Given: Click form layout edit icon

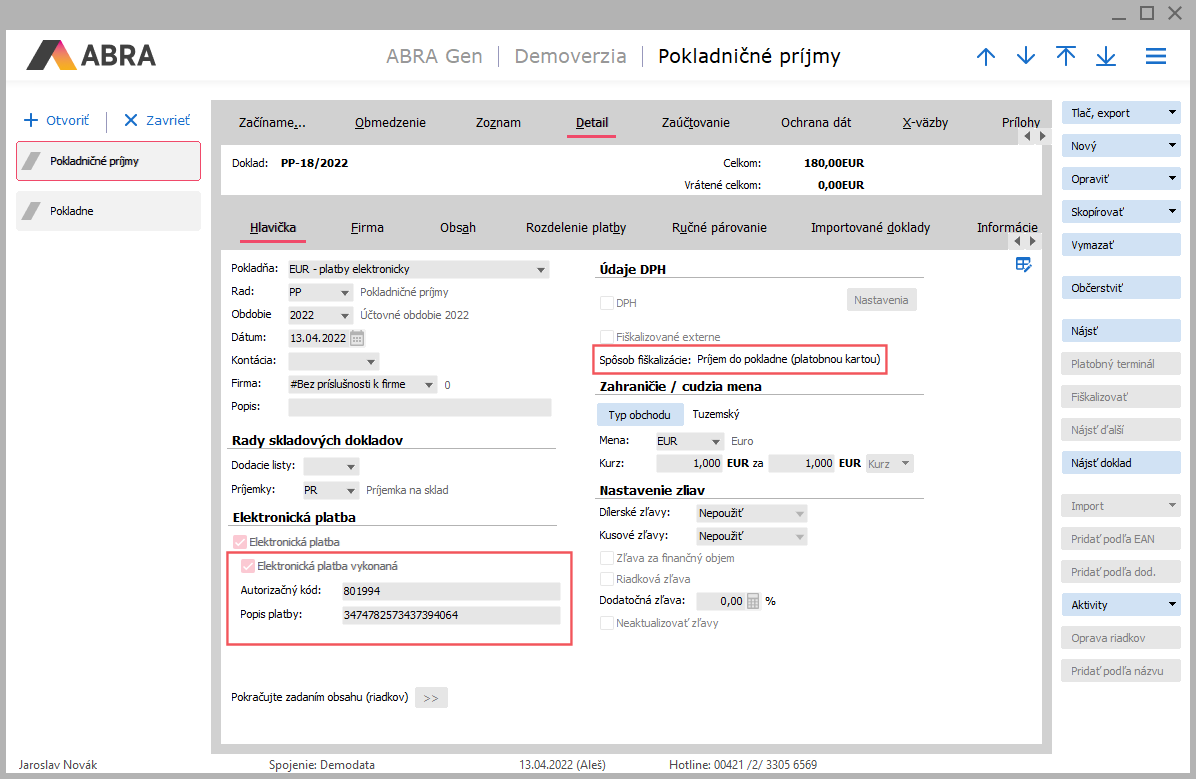Looking at the screenshot, I should point(1023,264).
